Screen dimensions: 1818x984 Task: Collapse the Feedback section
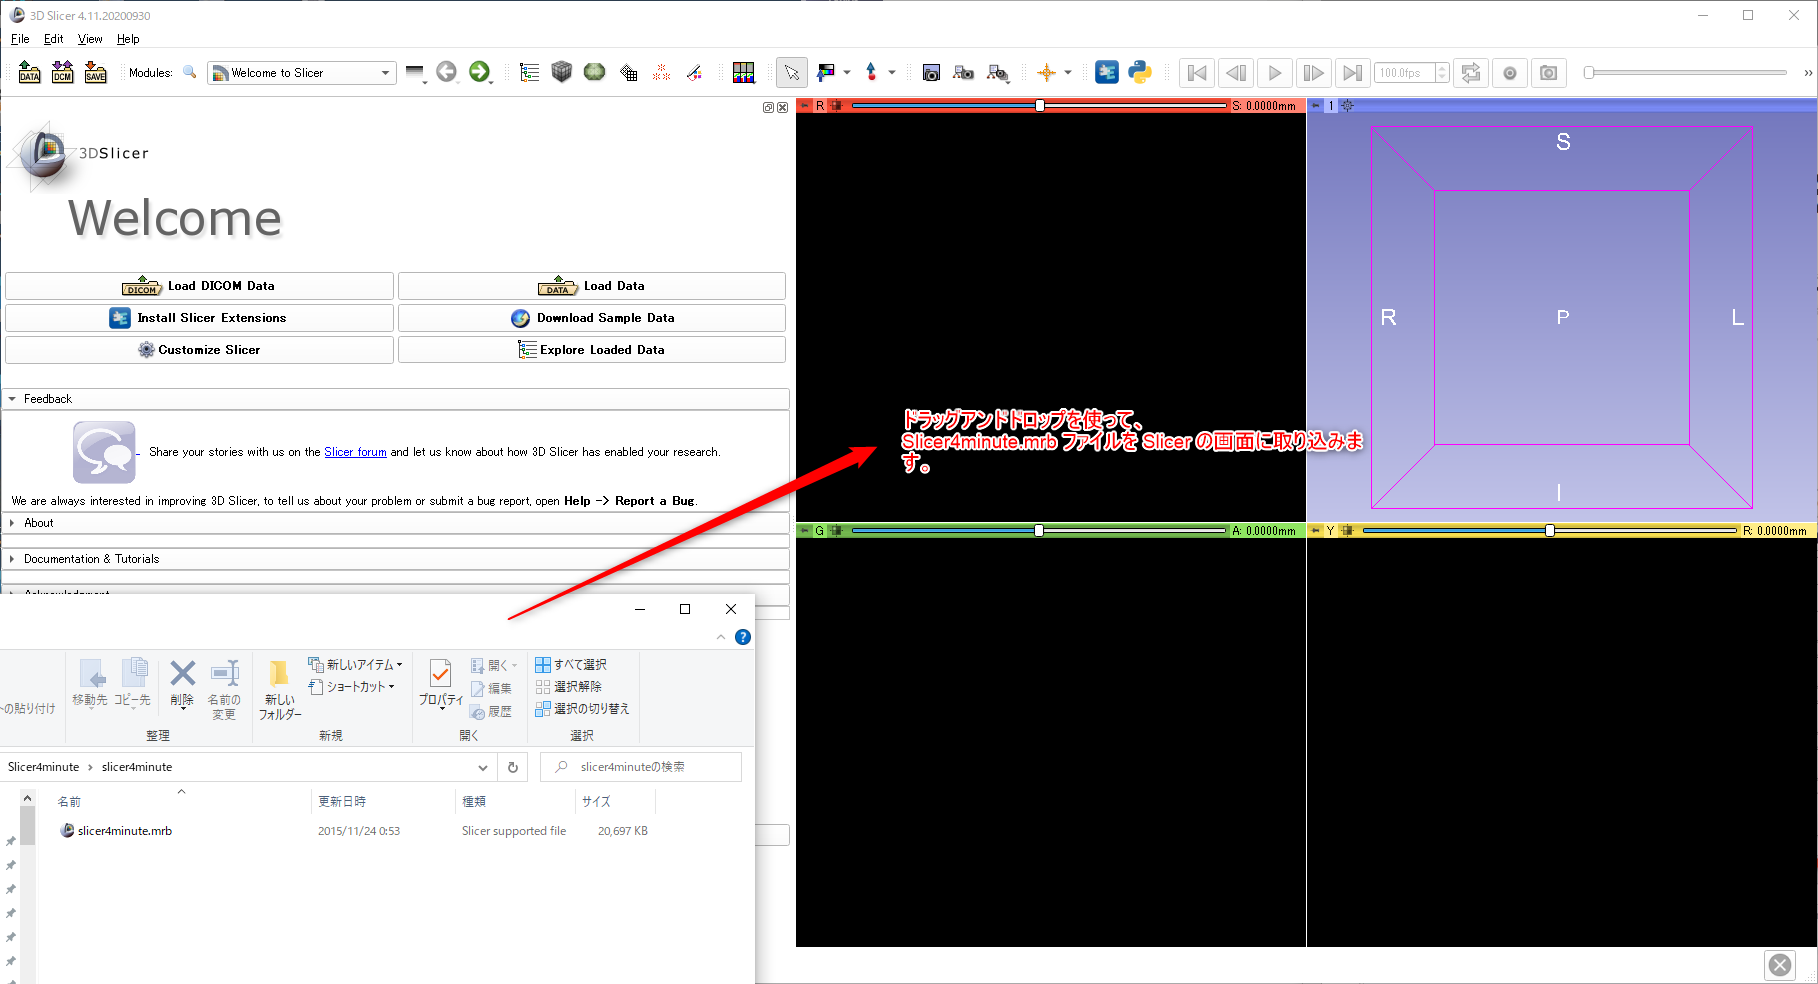[396, 399]
